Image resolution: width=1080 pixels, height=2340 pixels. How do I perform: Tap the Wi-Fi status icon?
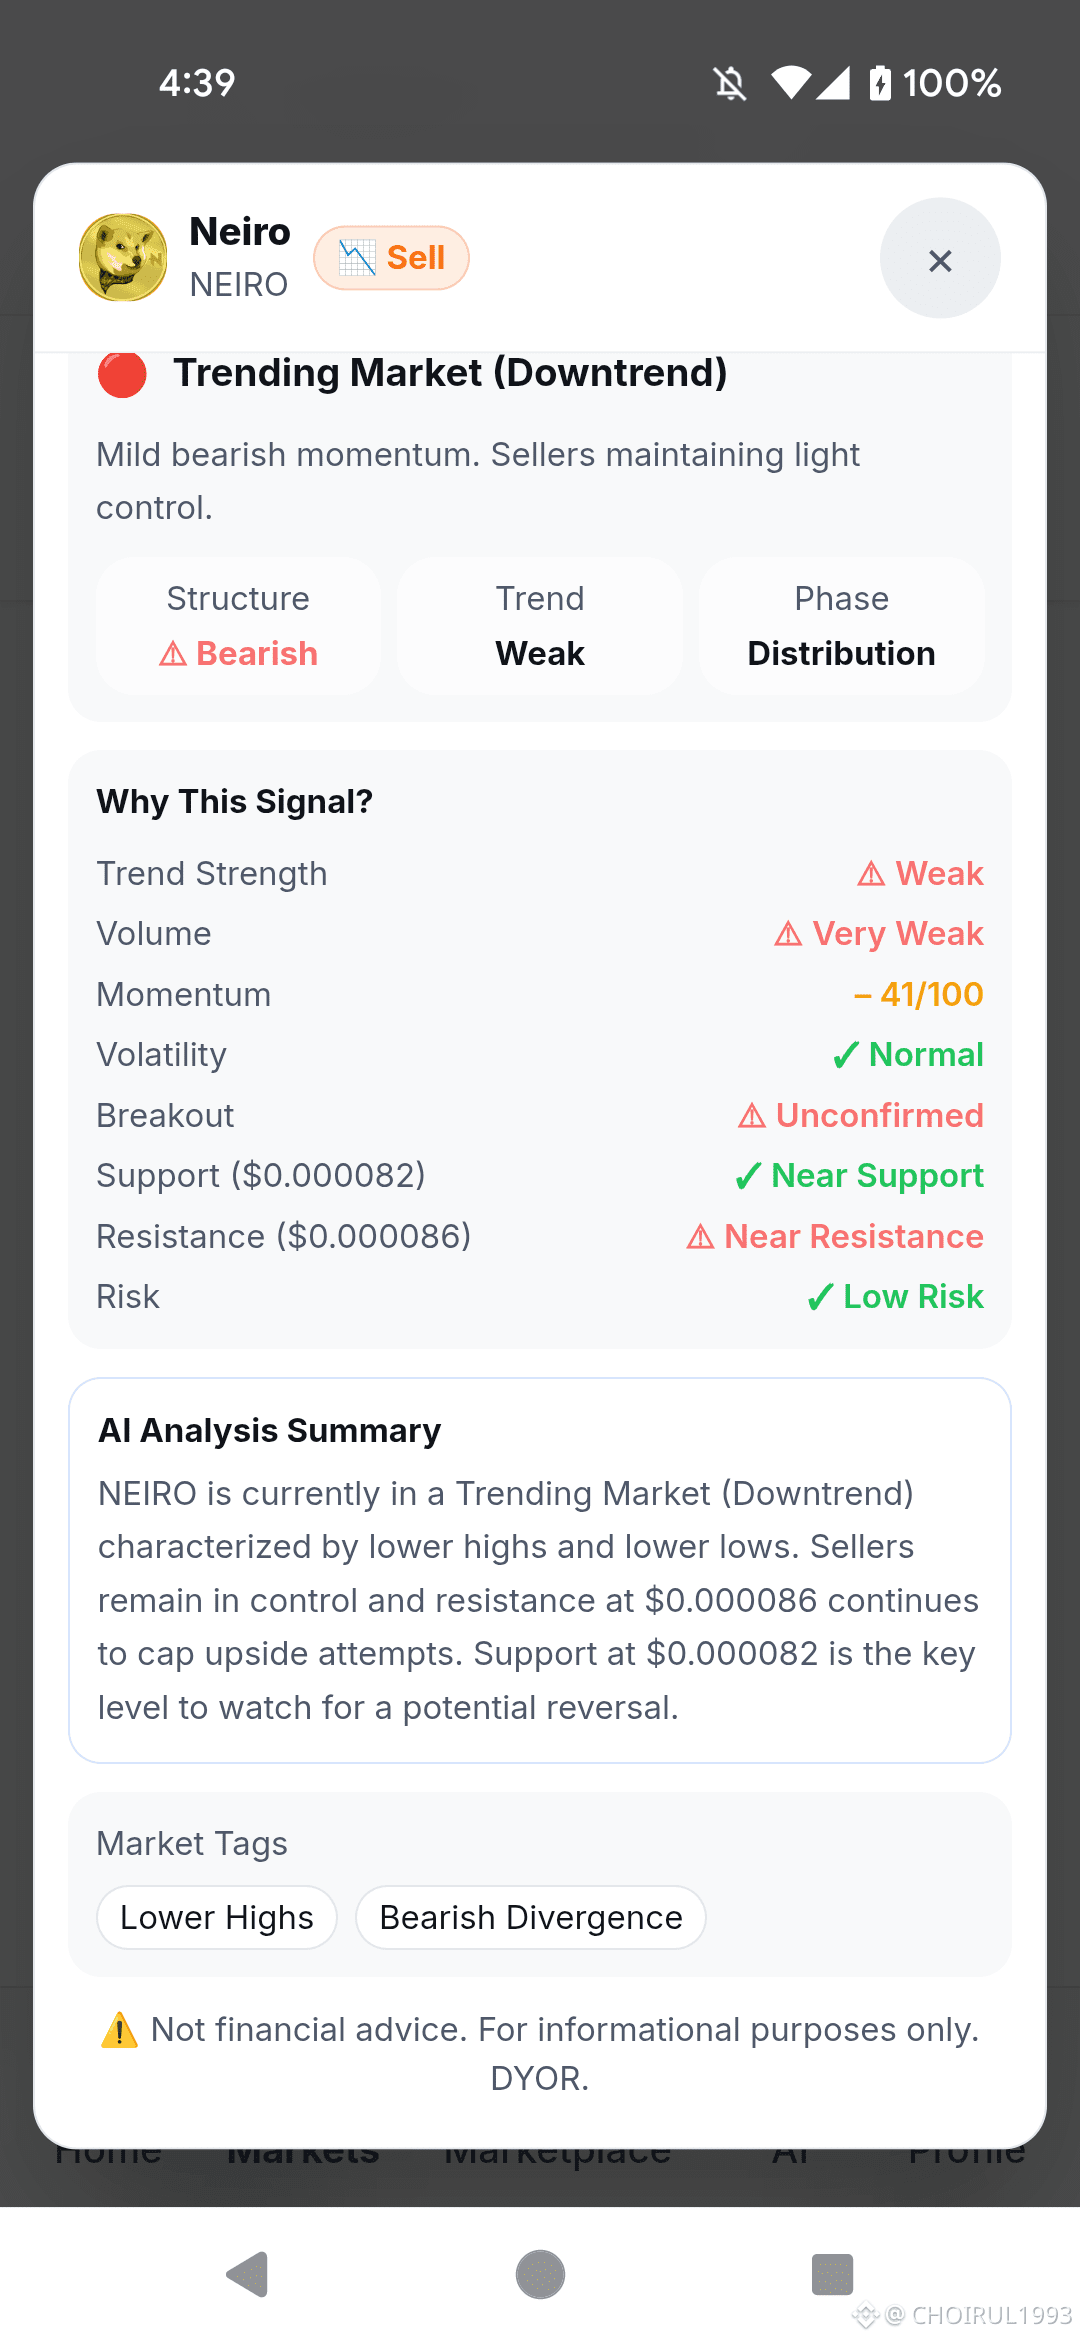791,83
